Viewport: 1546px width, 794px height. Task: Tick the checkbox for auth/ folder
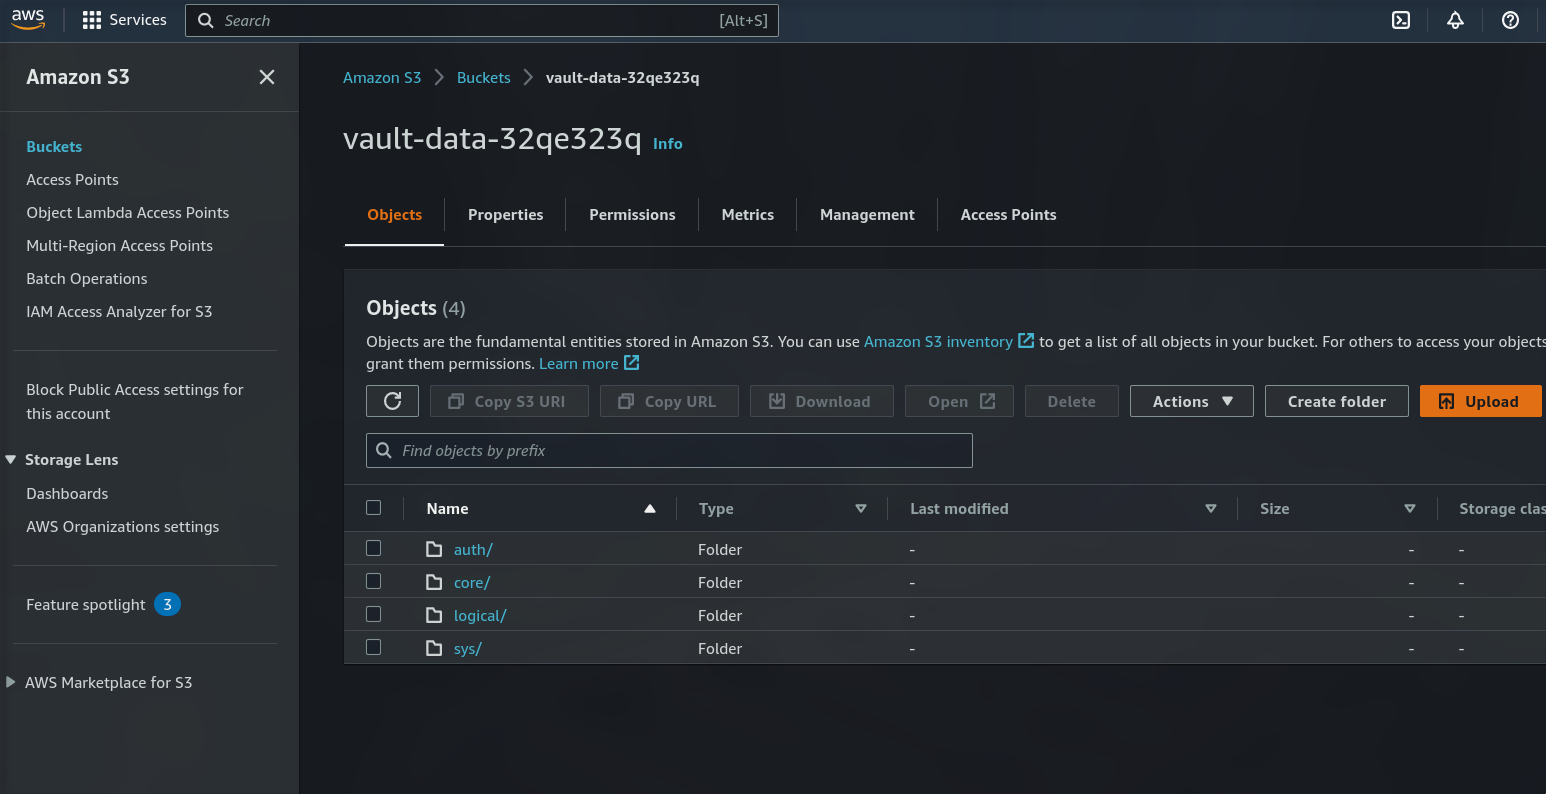[374, 548]
